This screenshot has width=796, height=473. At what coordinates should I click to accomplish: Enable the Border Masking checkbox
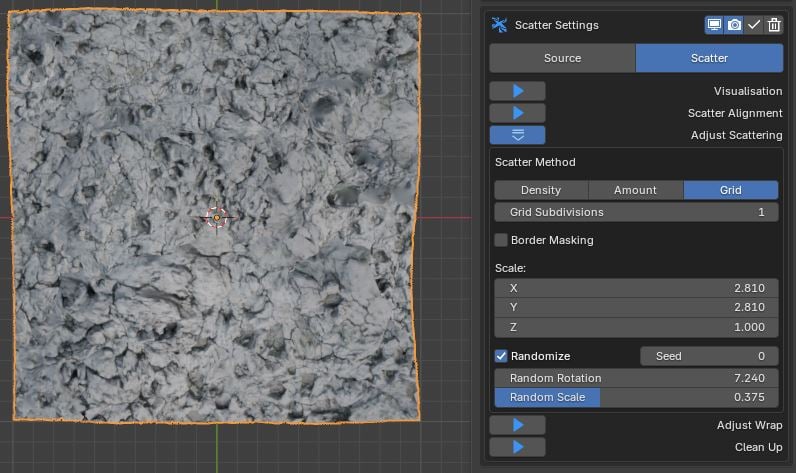click(x=502, y=240)
